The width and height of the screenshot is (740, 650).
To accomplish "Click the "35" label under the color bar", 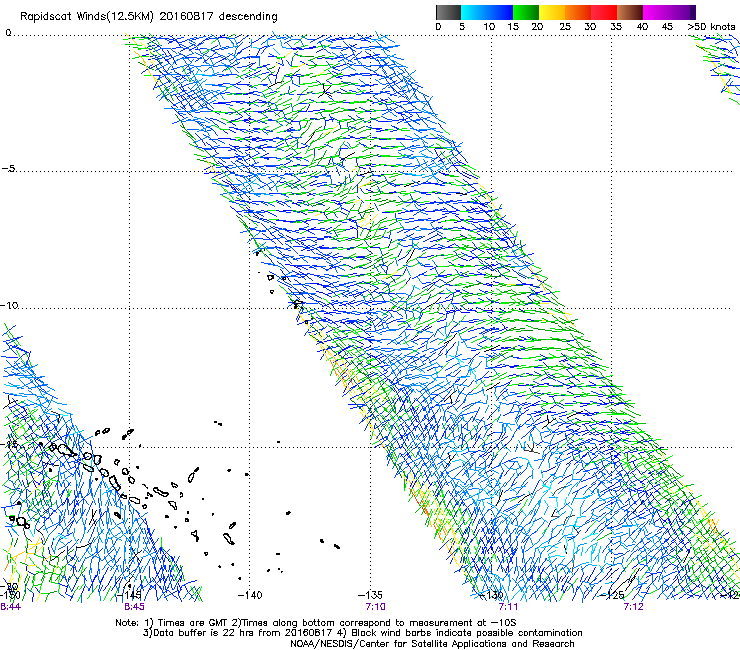I will tap(616, 27).
